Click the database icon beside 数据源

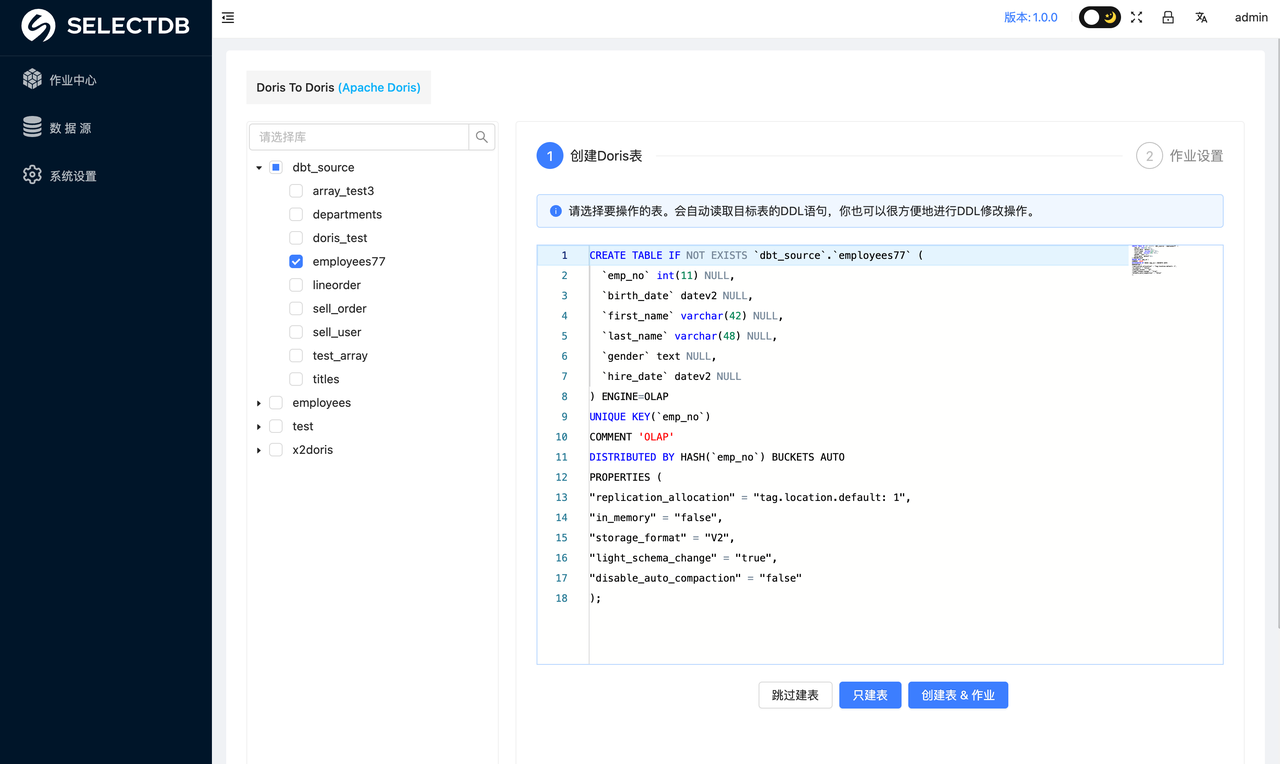[x=32, y=127]
